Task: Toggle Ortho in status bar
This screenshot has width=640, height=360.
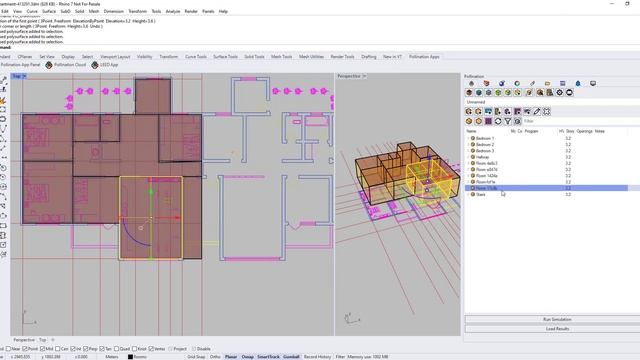Action: click(215, 357)
